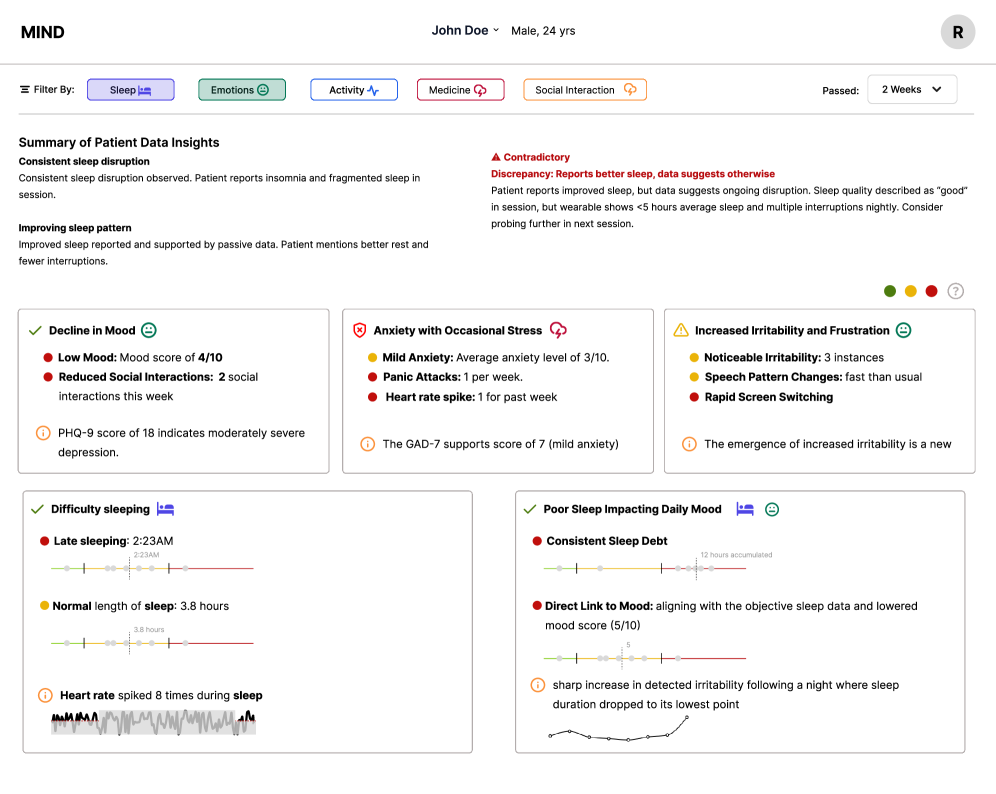Click the Filter By menu icon
The image size is (996, 794).
24,90
